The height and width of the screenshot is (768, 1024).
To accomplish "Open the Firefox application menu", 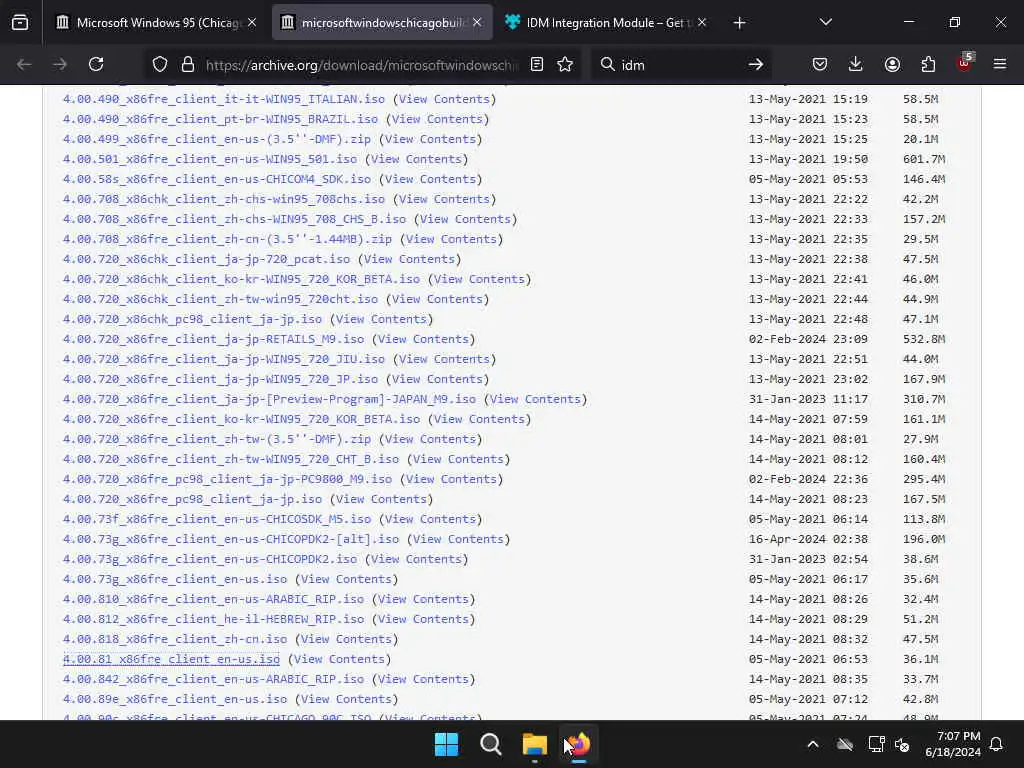I will [1000, 64].
